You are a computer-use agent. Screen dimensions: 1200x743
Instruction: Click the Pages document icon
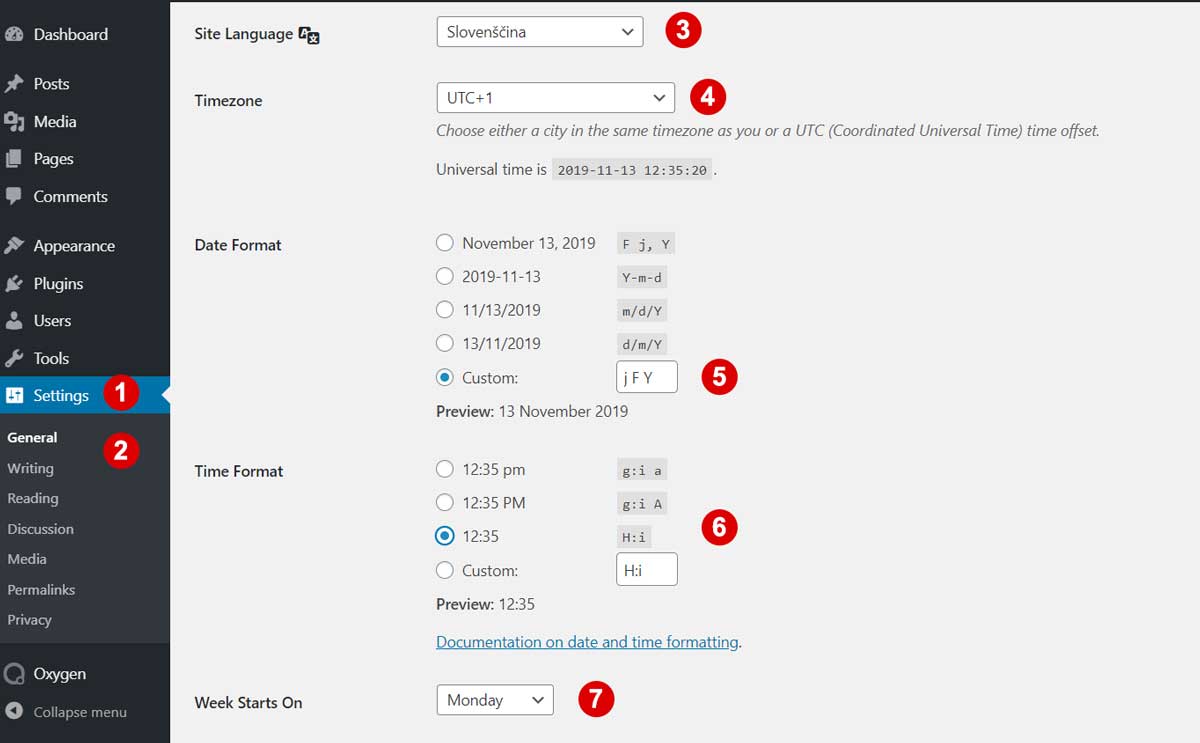click(x=14, y=159)
